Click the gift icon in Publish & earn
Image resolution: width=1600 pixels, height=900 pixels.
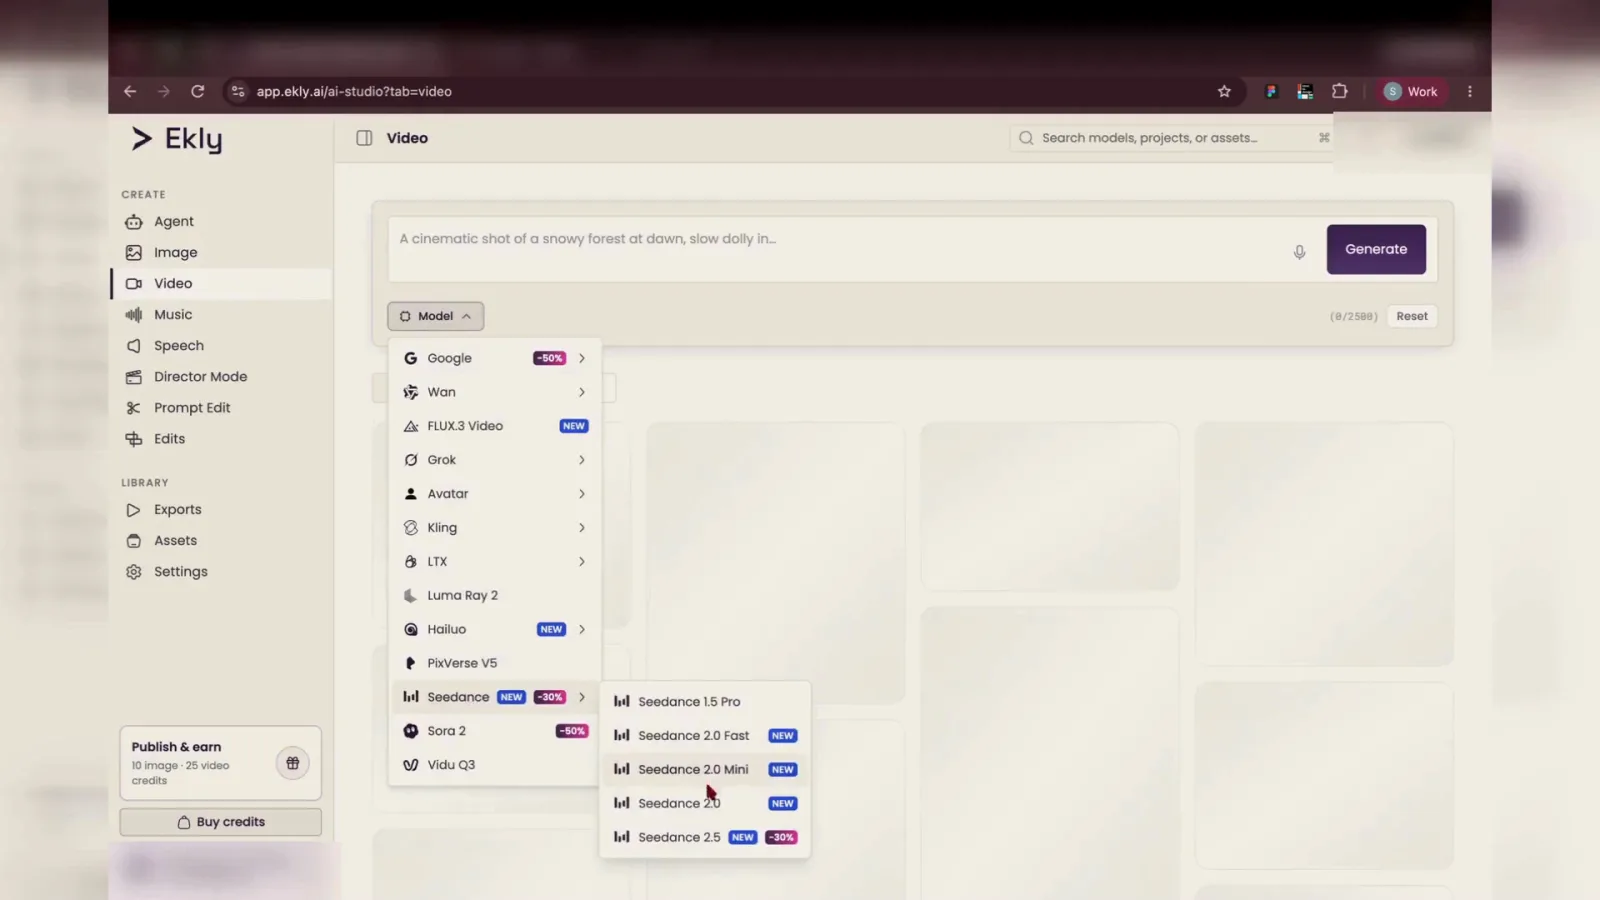point(293,763)
